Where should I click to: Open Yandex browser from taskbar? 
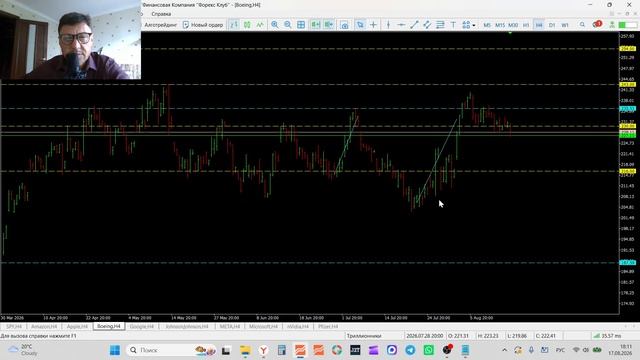point(264,350)
